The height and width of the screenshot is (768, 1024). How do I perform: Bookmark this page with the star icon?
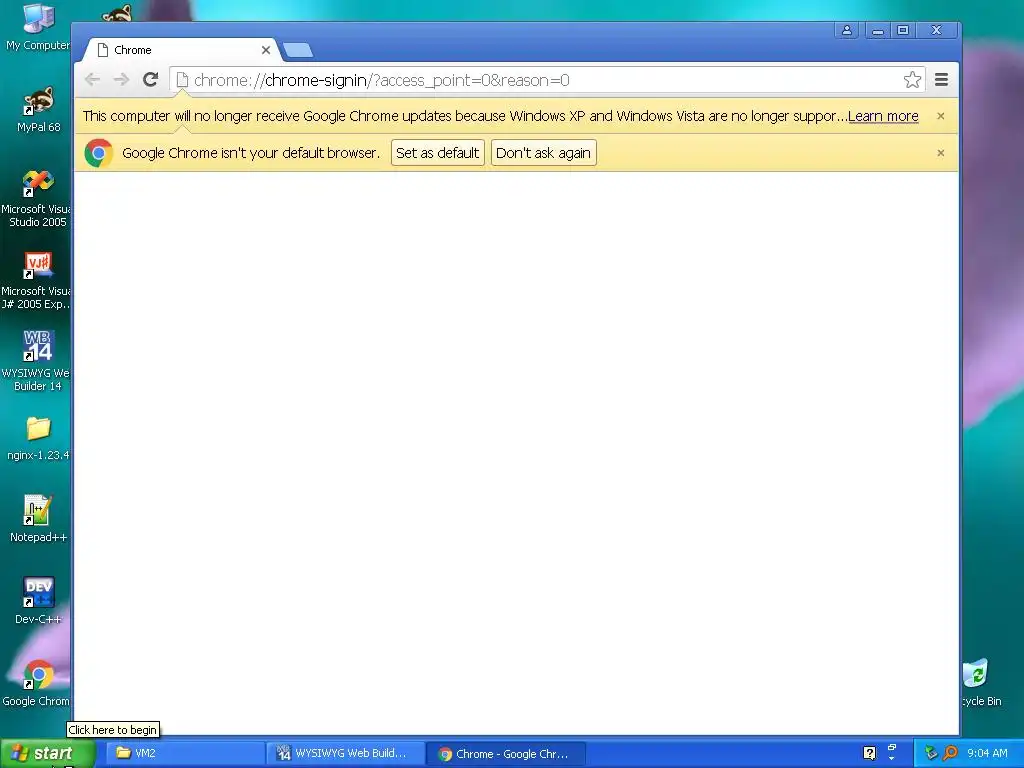pyautogui.click(x=912, y=80)
